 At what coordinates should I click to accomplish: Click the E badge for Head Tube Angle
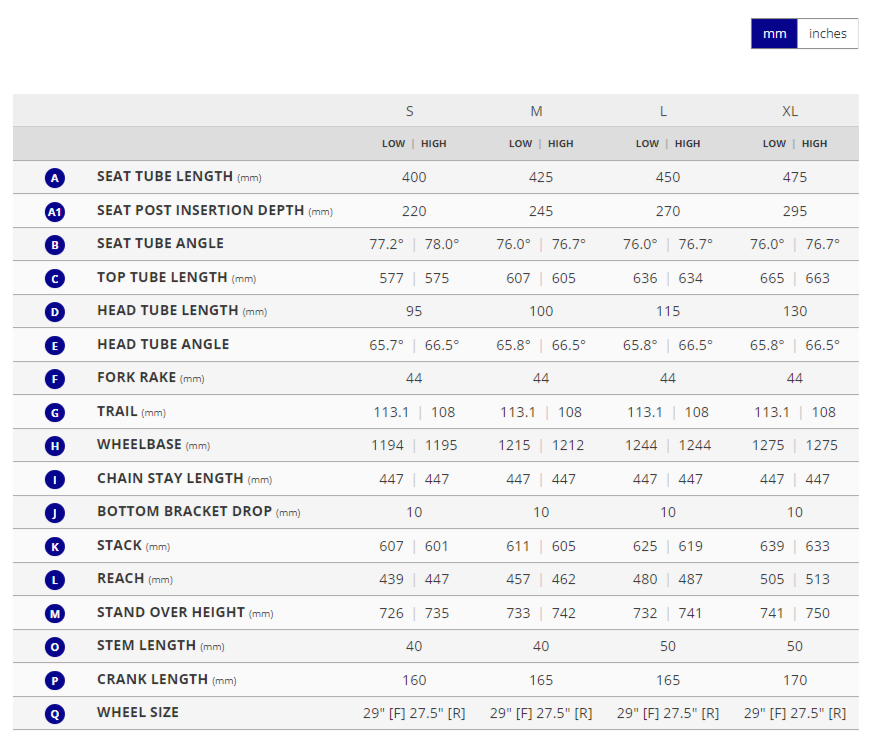[55, 346]
